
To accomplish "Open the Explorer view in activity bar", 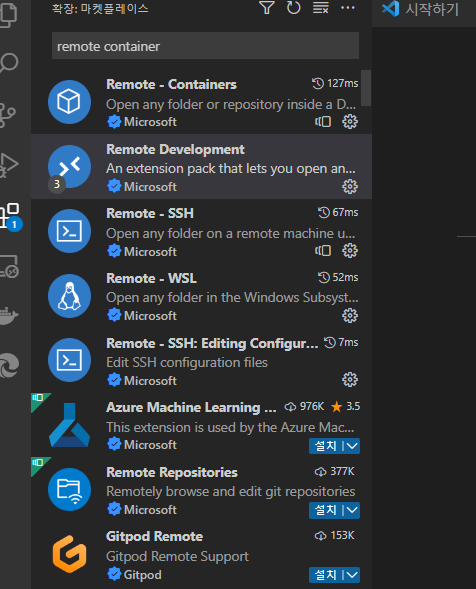I will tap(9, 14).
